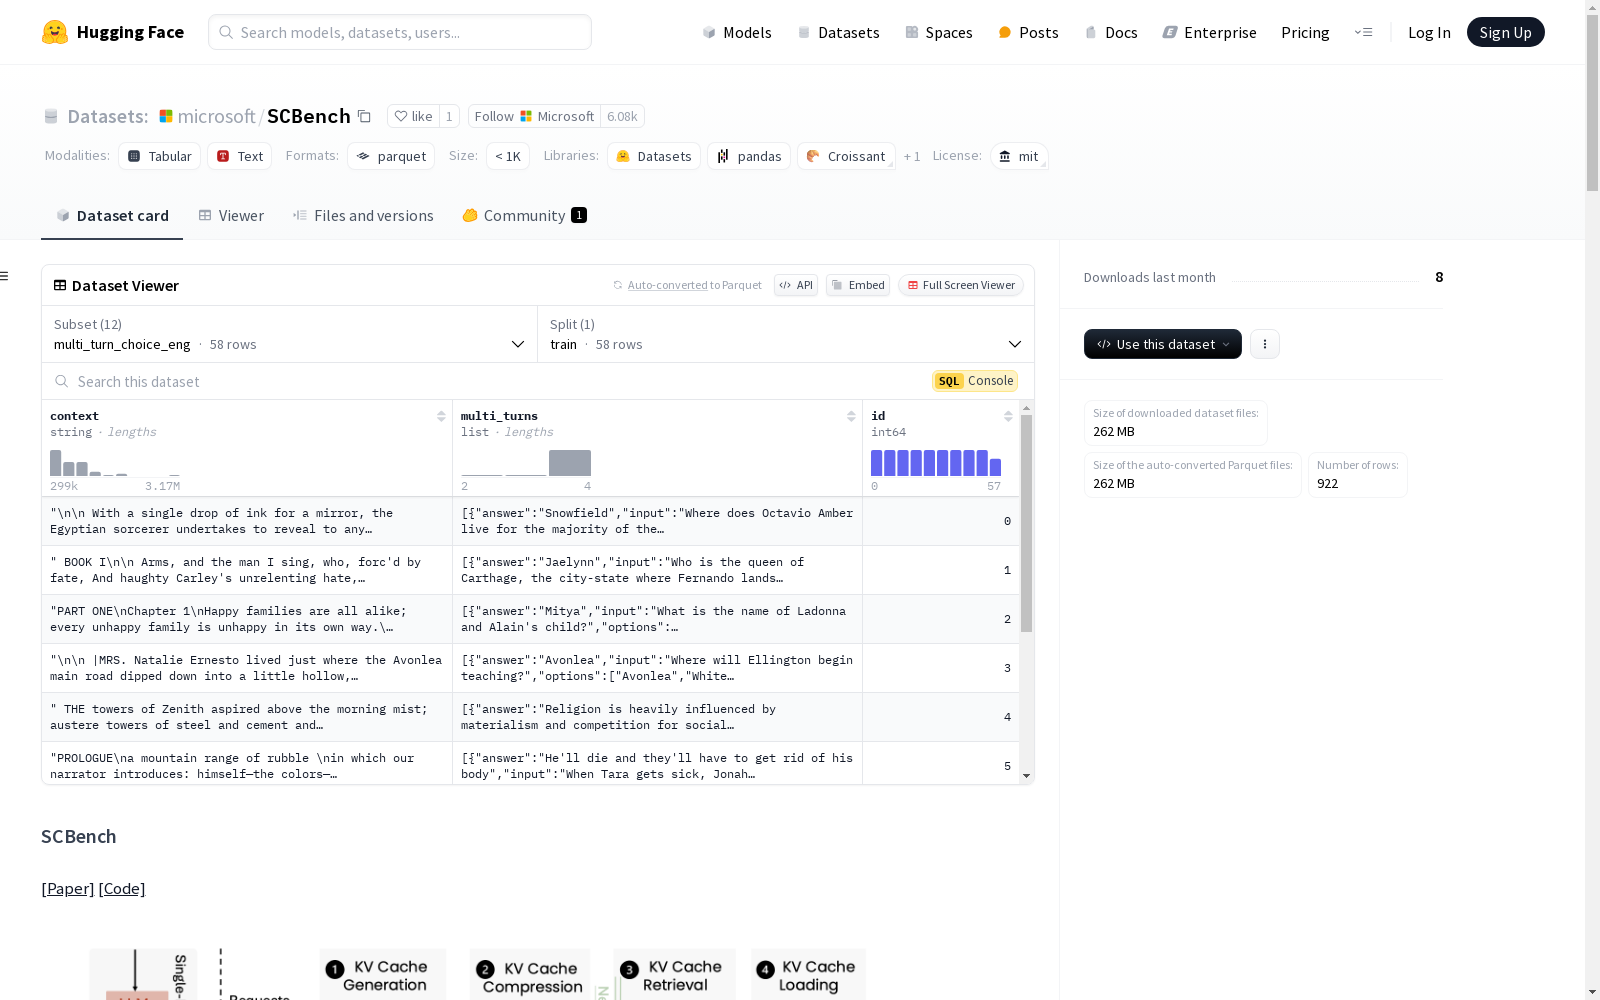
Task: Select the parquet format tag
Action: coord(391,156)
